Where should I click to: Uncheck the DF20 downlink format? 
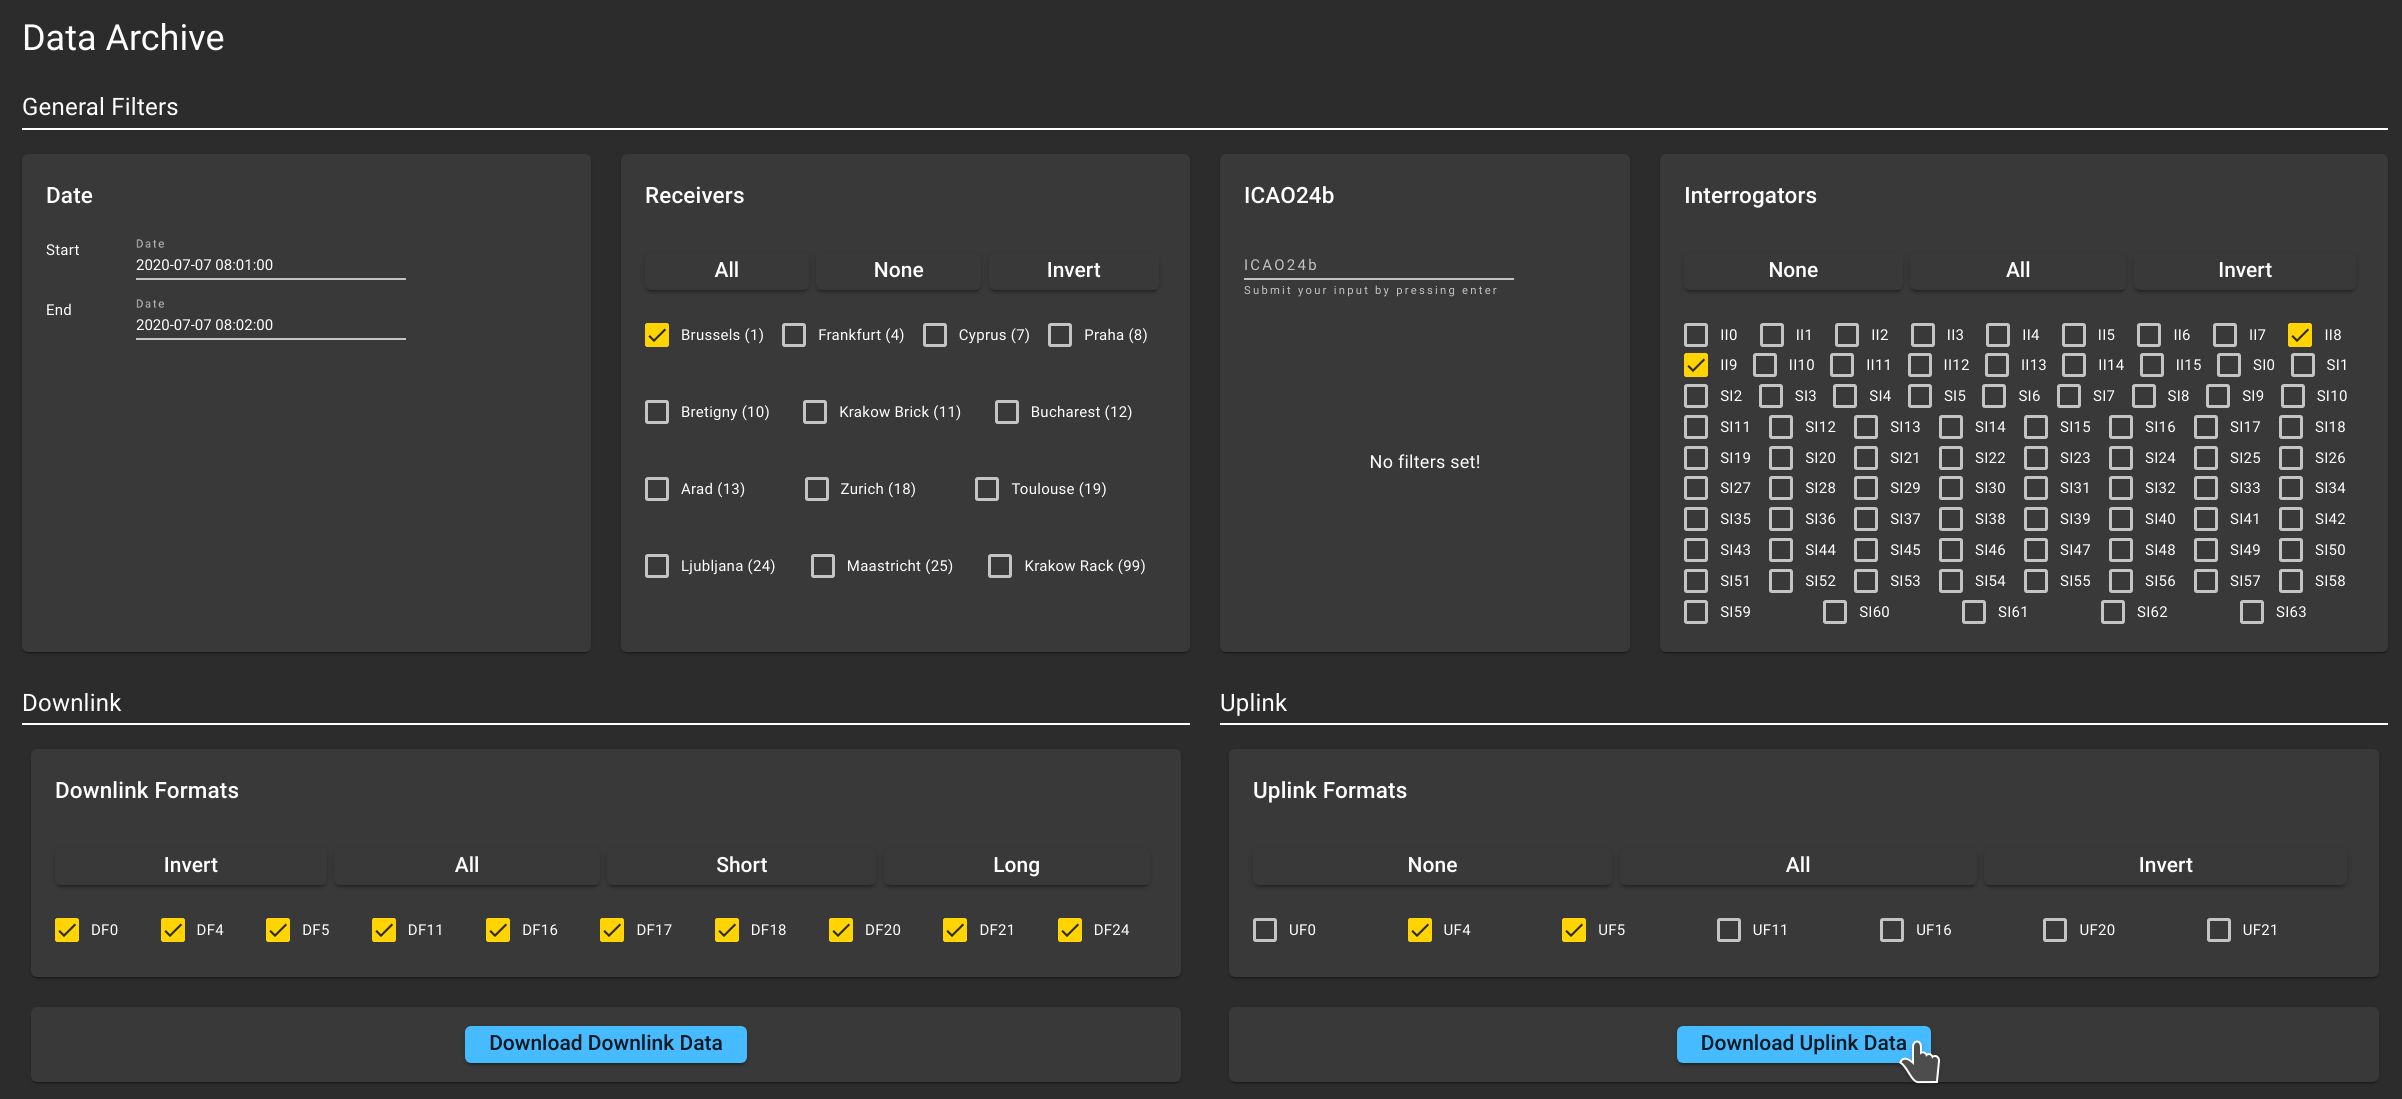point(841,930)
